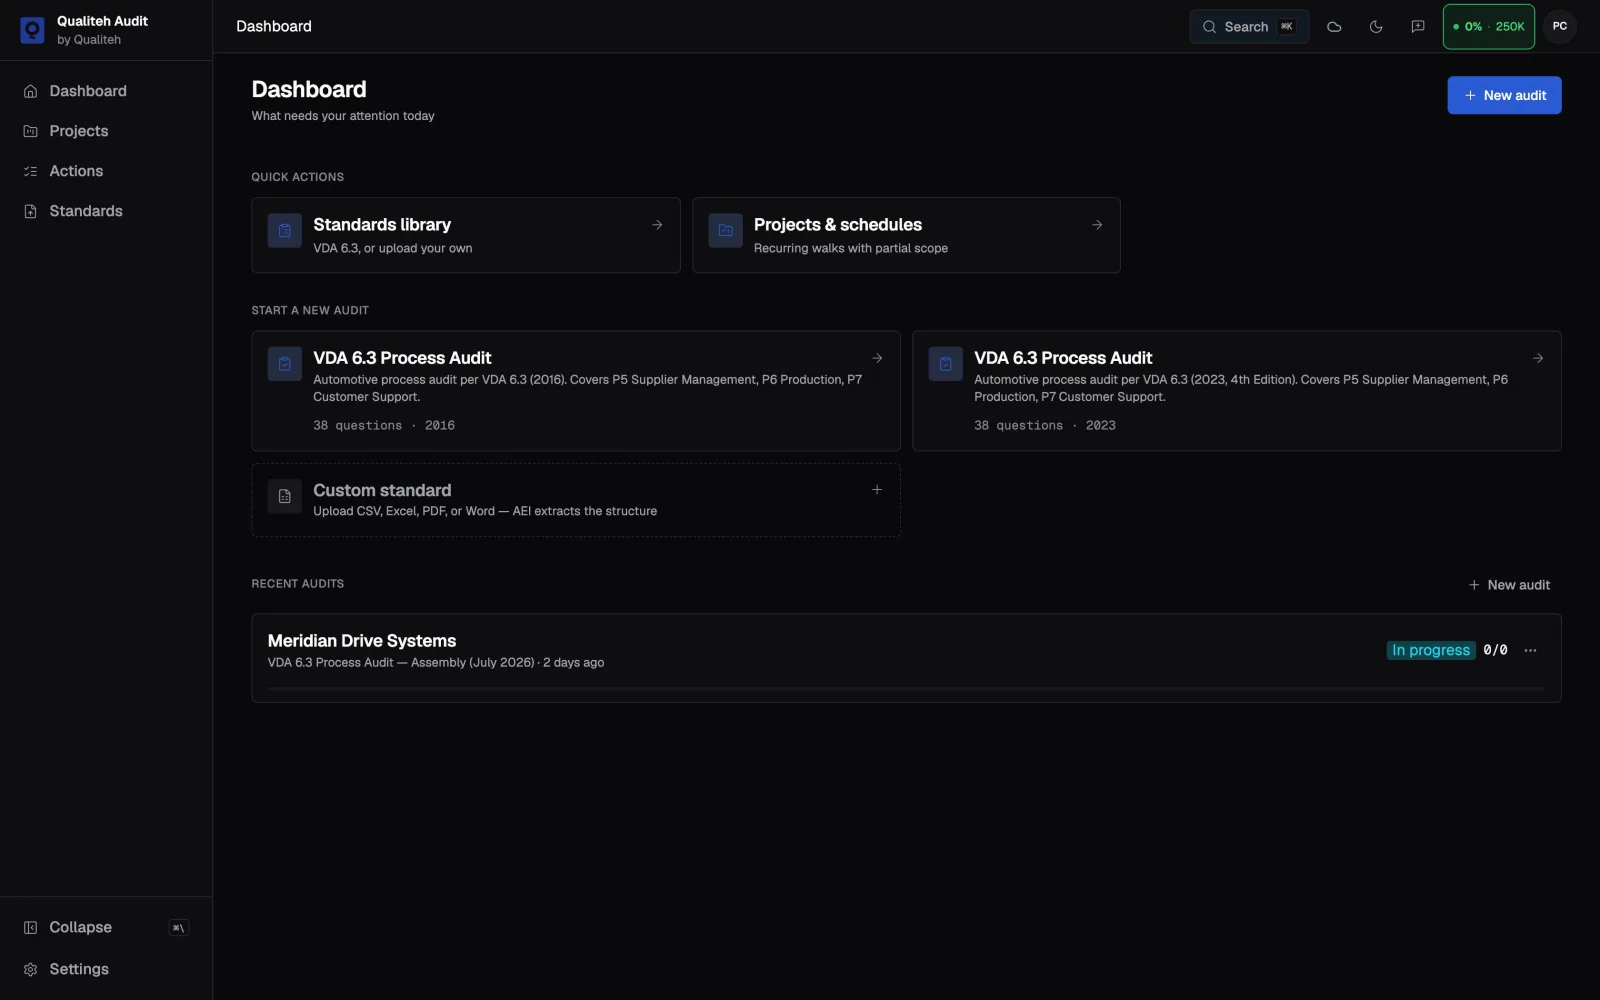The height and width of the screenshot is (1000, 1600).
Task: Open the Custom standard upload card
Action: click(576, 500)
